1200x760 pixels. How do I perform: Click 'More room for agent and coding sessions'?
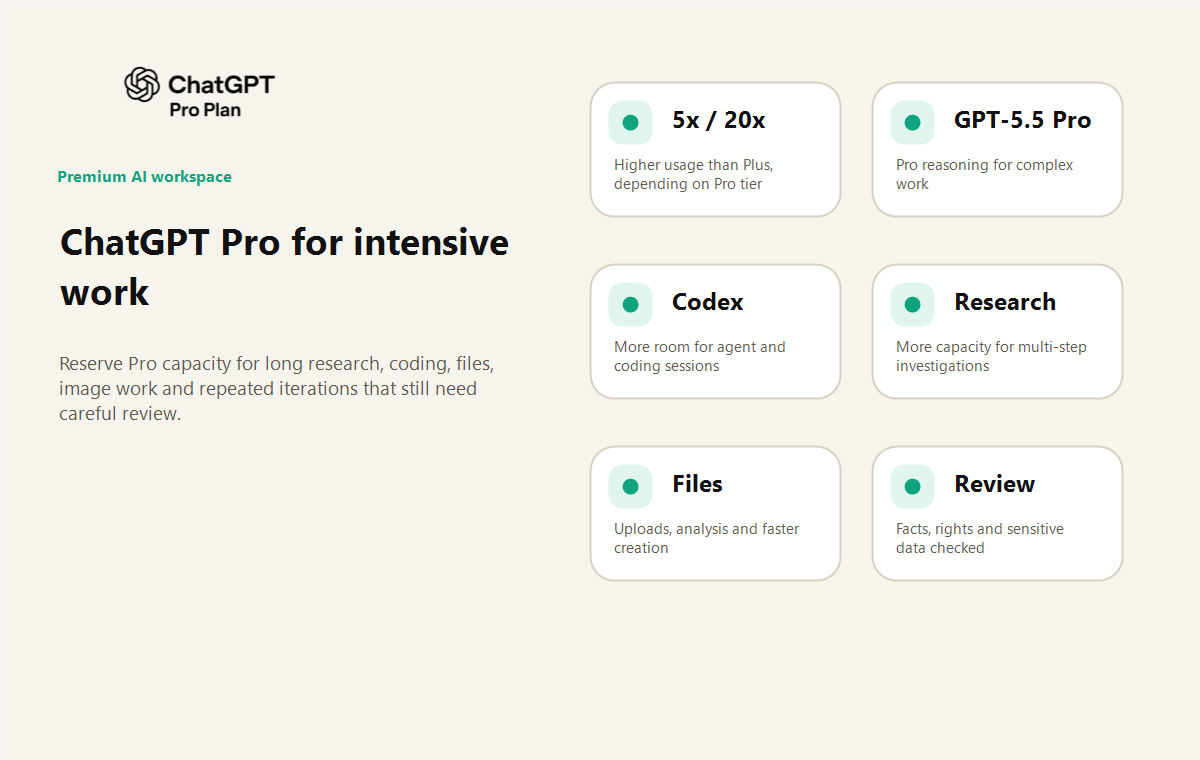700,356
